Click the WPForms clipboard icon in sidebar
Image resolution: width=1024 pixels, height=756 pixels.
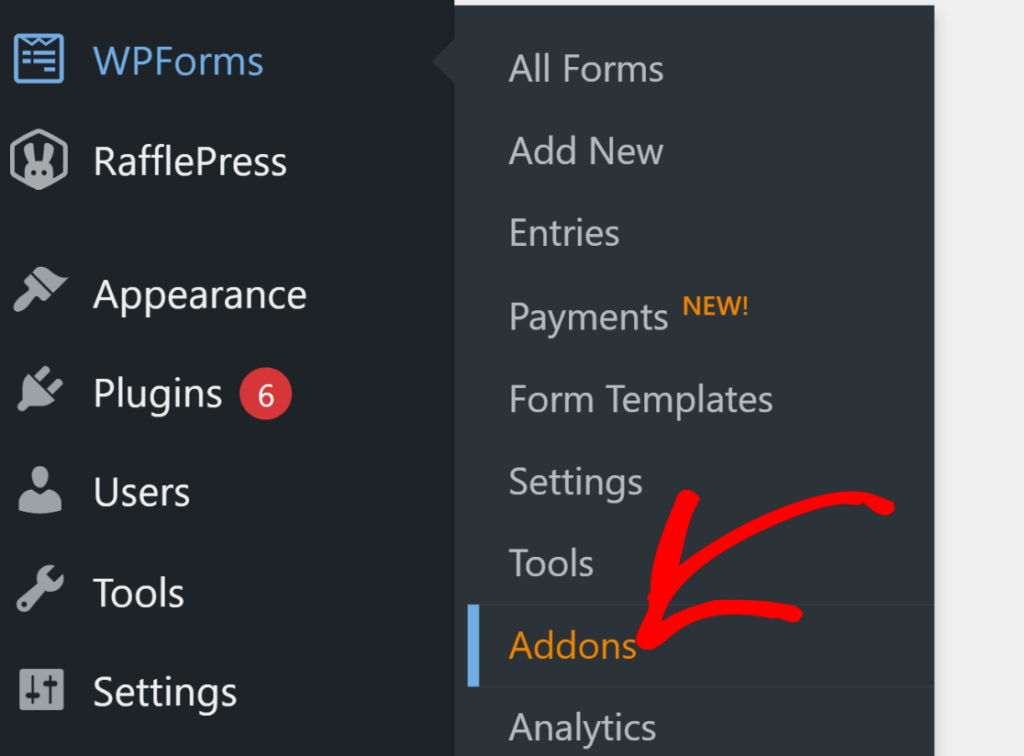tap(38, 59)
